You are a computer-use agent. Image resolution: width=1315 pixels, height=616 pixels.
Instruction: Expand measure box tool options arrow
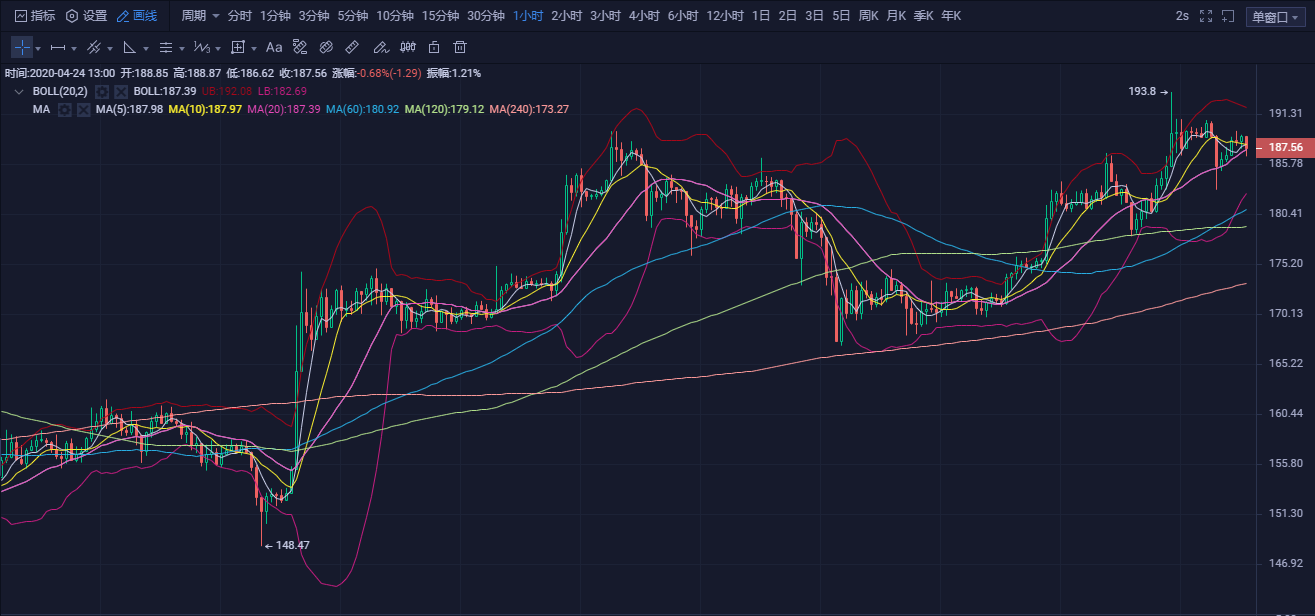[x=254, y=48]
